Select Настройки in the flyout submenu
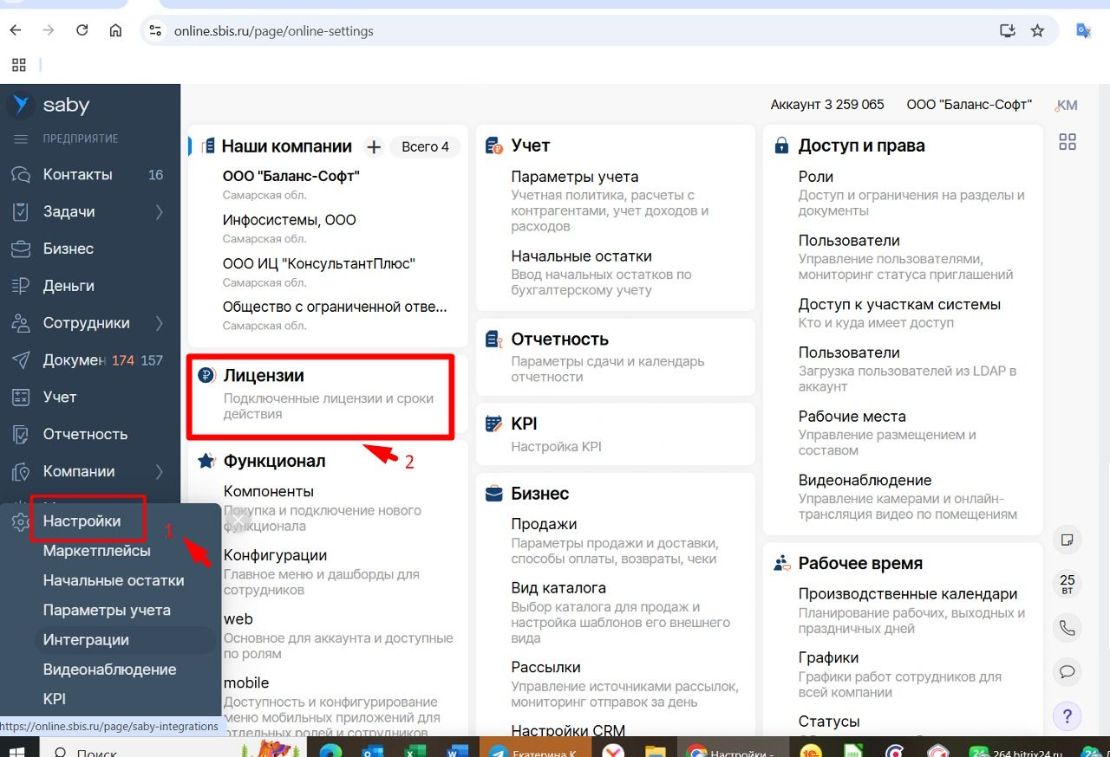Screen dimensions: 1110x757 click(x=82, y=521)
